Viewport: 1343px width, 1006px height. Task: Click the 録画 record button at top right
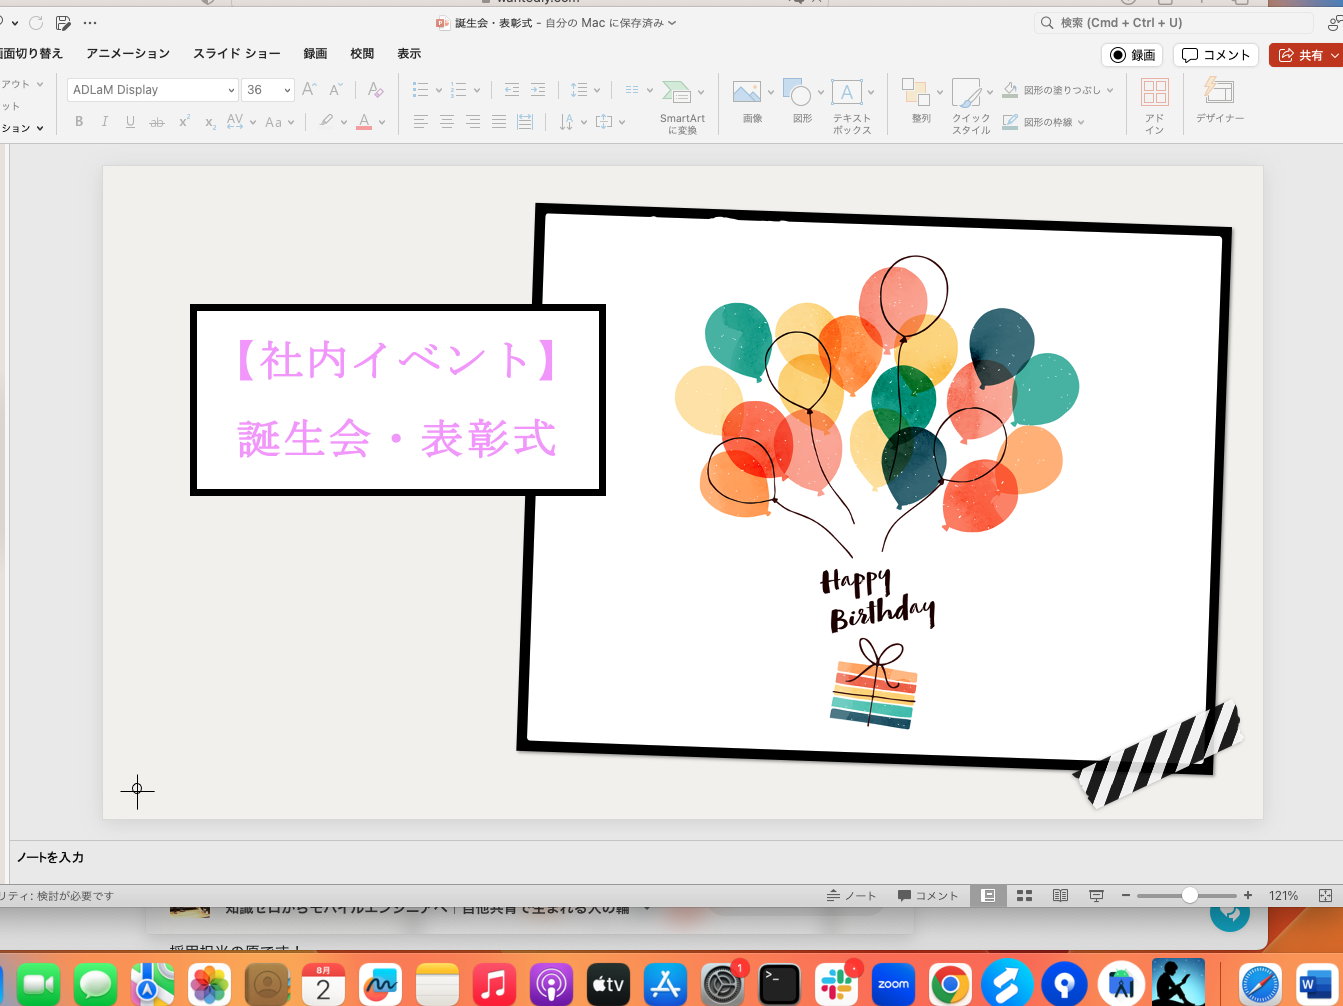click(1132, 55)
